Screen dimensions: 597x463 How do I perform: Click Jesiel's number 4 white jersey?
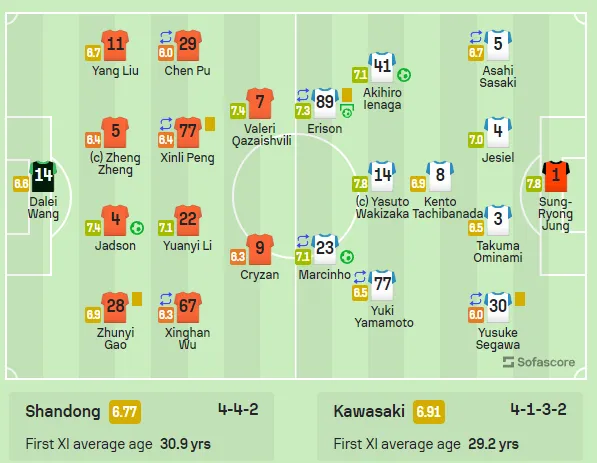[x=498, y=133]
